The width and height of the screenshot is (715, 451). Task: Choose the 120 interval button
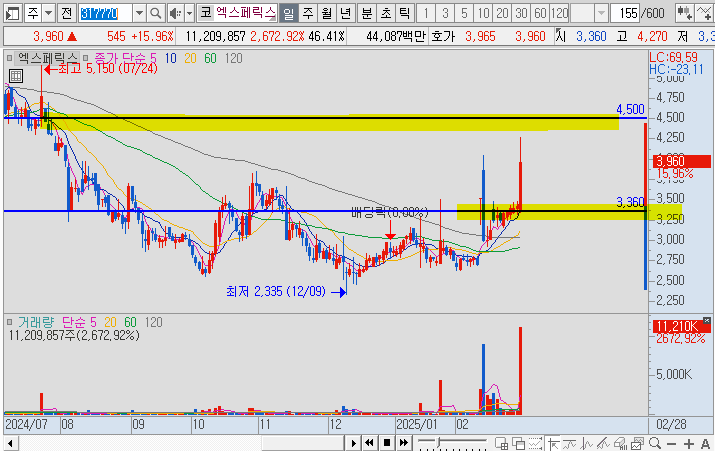click(560, 13)
